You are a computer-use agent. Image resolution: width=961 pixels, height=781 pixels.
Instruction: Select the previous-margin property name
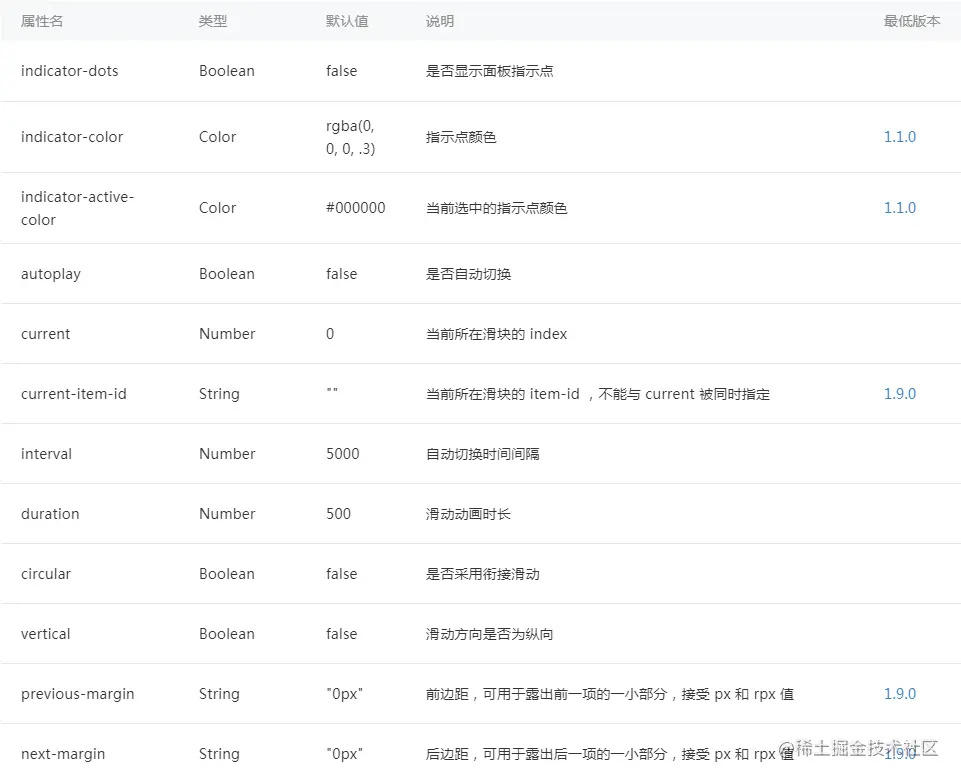(x=77, y=694)
